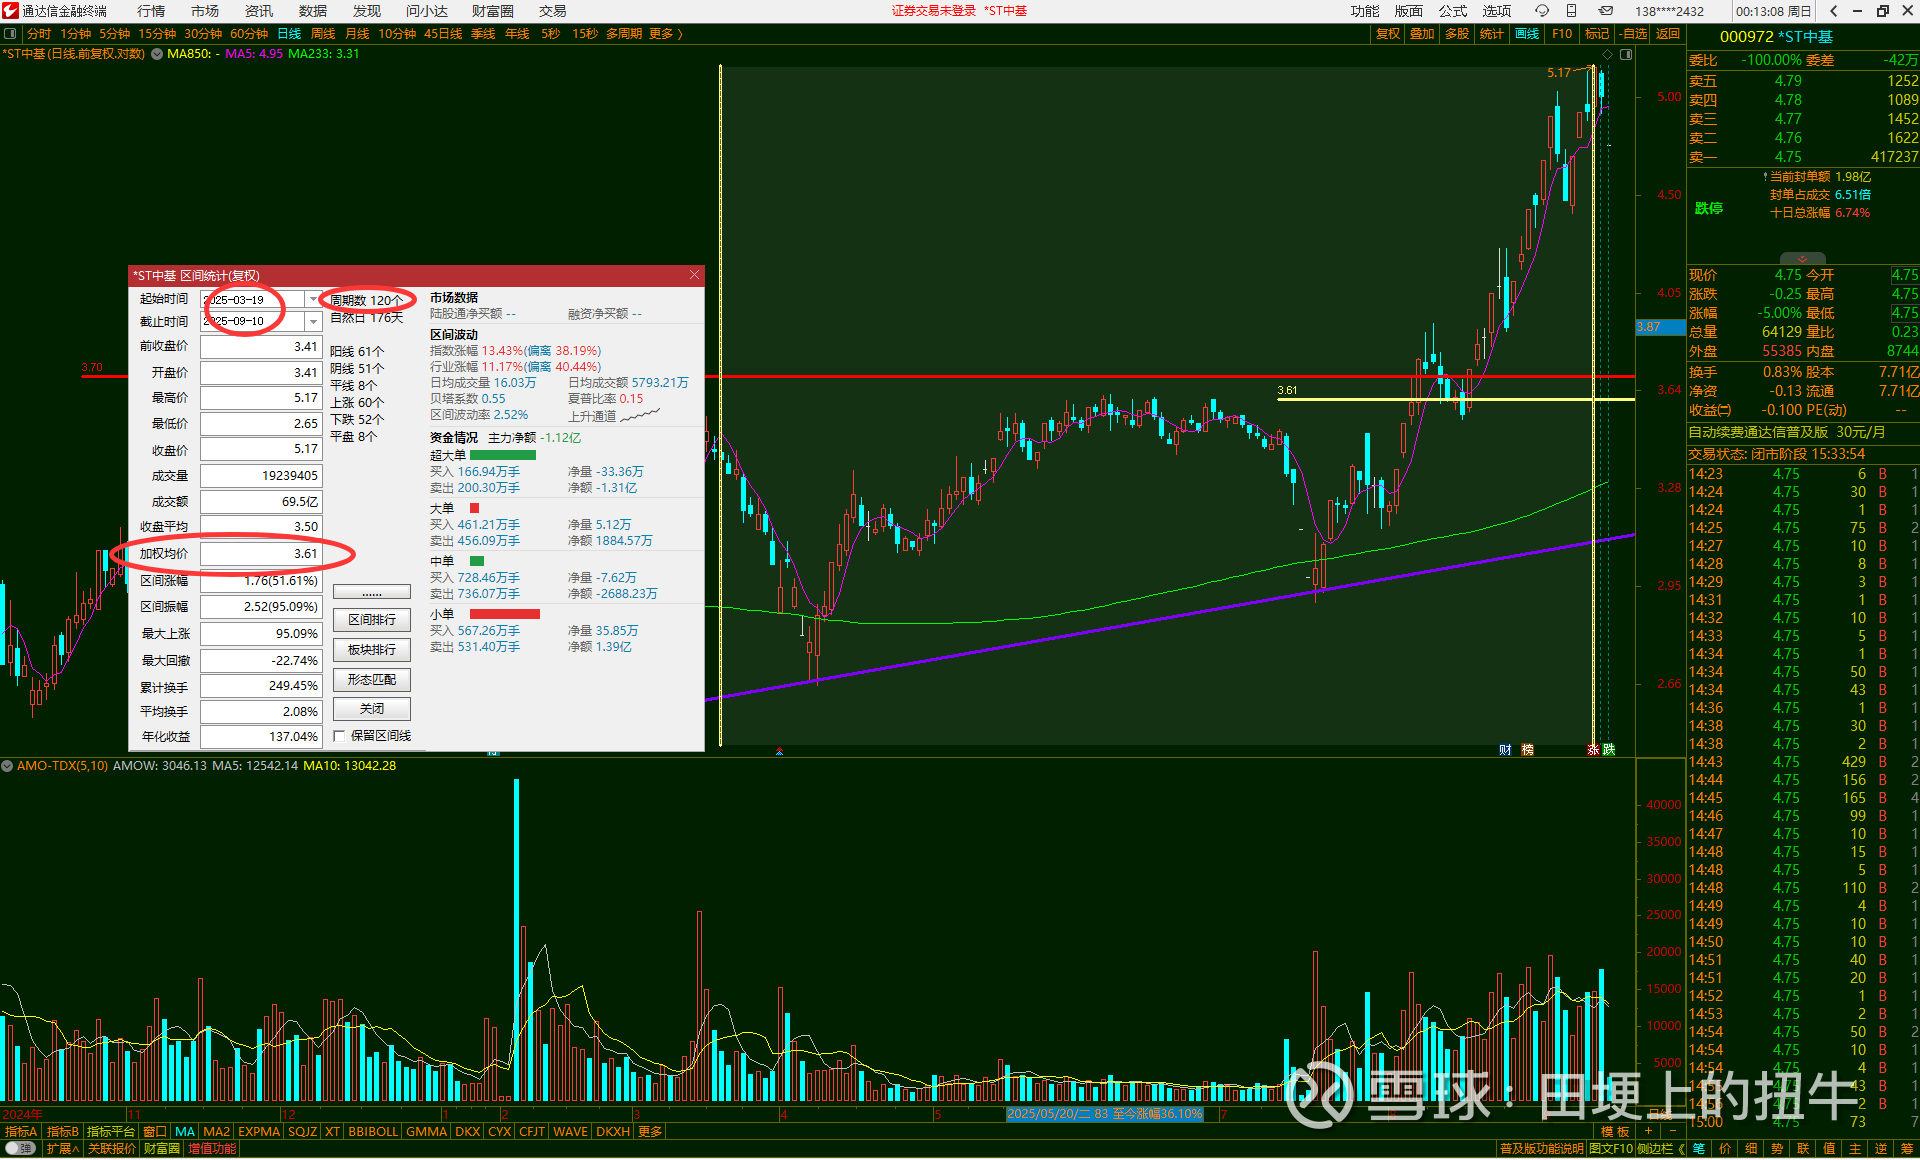1920x1160 pixels.
Task: Click the 区间排行 button
Action: pyautogui.click(x=372, y=620)
